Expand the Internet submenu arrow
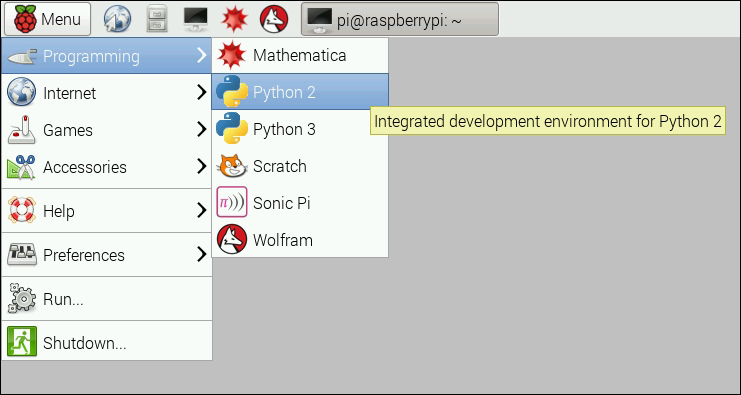Image resolution: width=741 pixels, height=395 pixels. (x=202, y=93)
